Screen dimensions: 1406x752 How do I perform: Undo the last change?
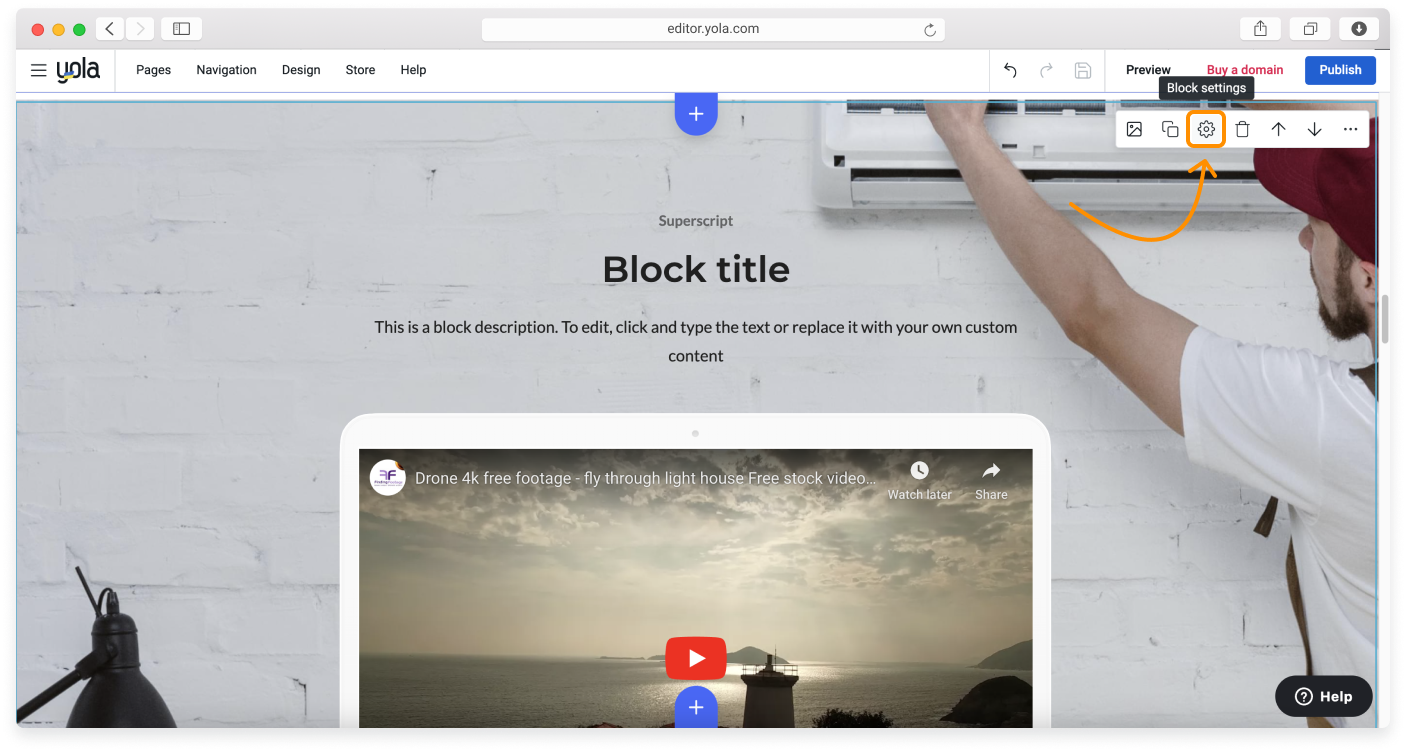[1009, 70]
